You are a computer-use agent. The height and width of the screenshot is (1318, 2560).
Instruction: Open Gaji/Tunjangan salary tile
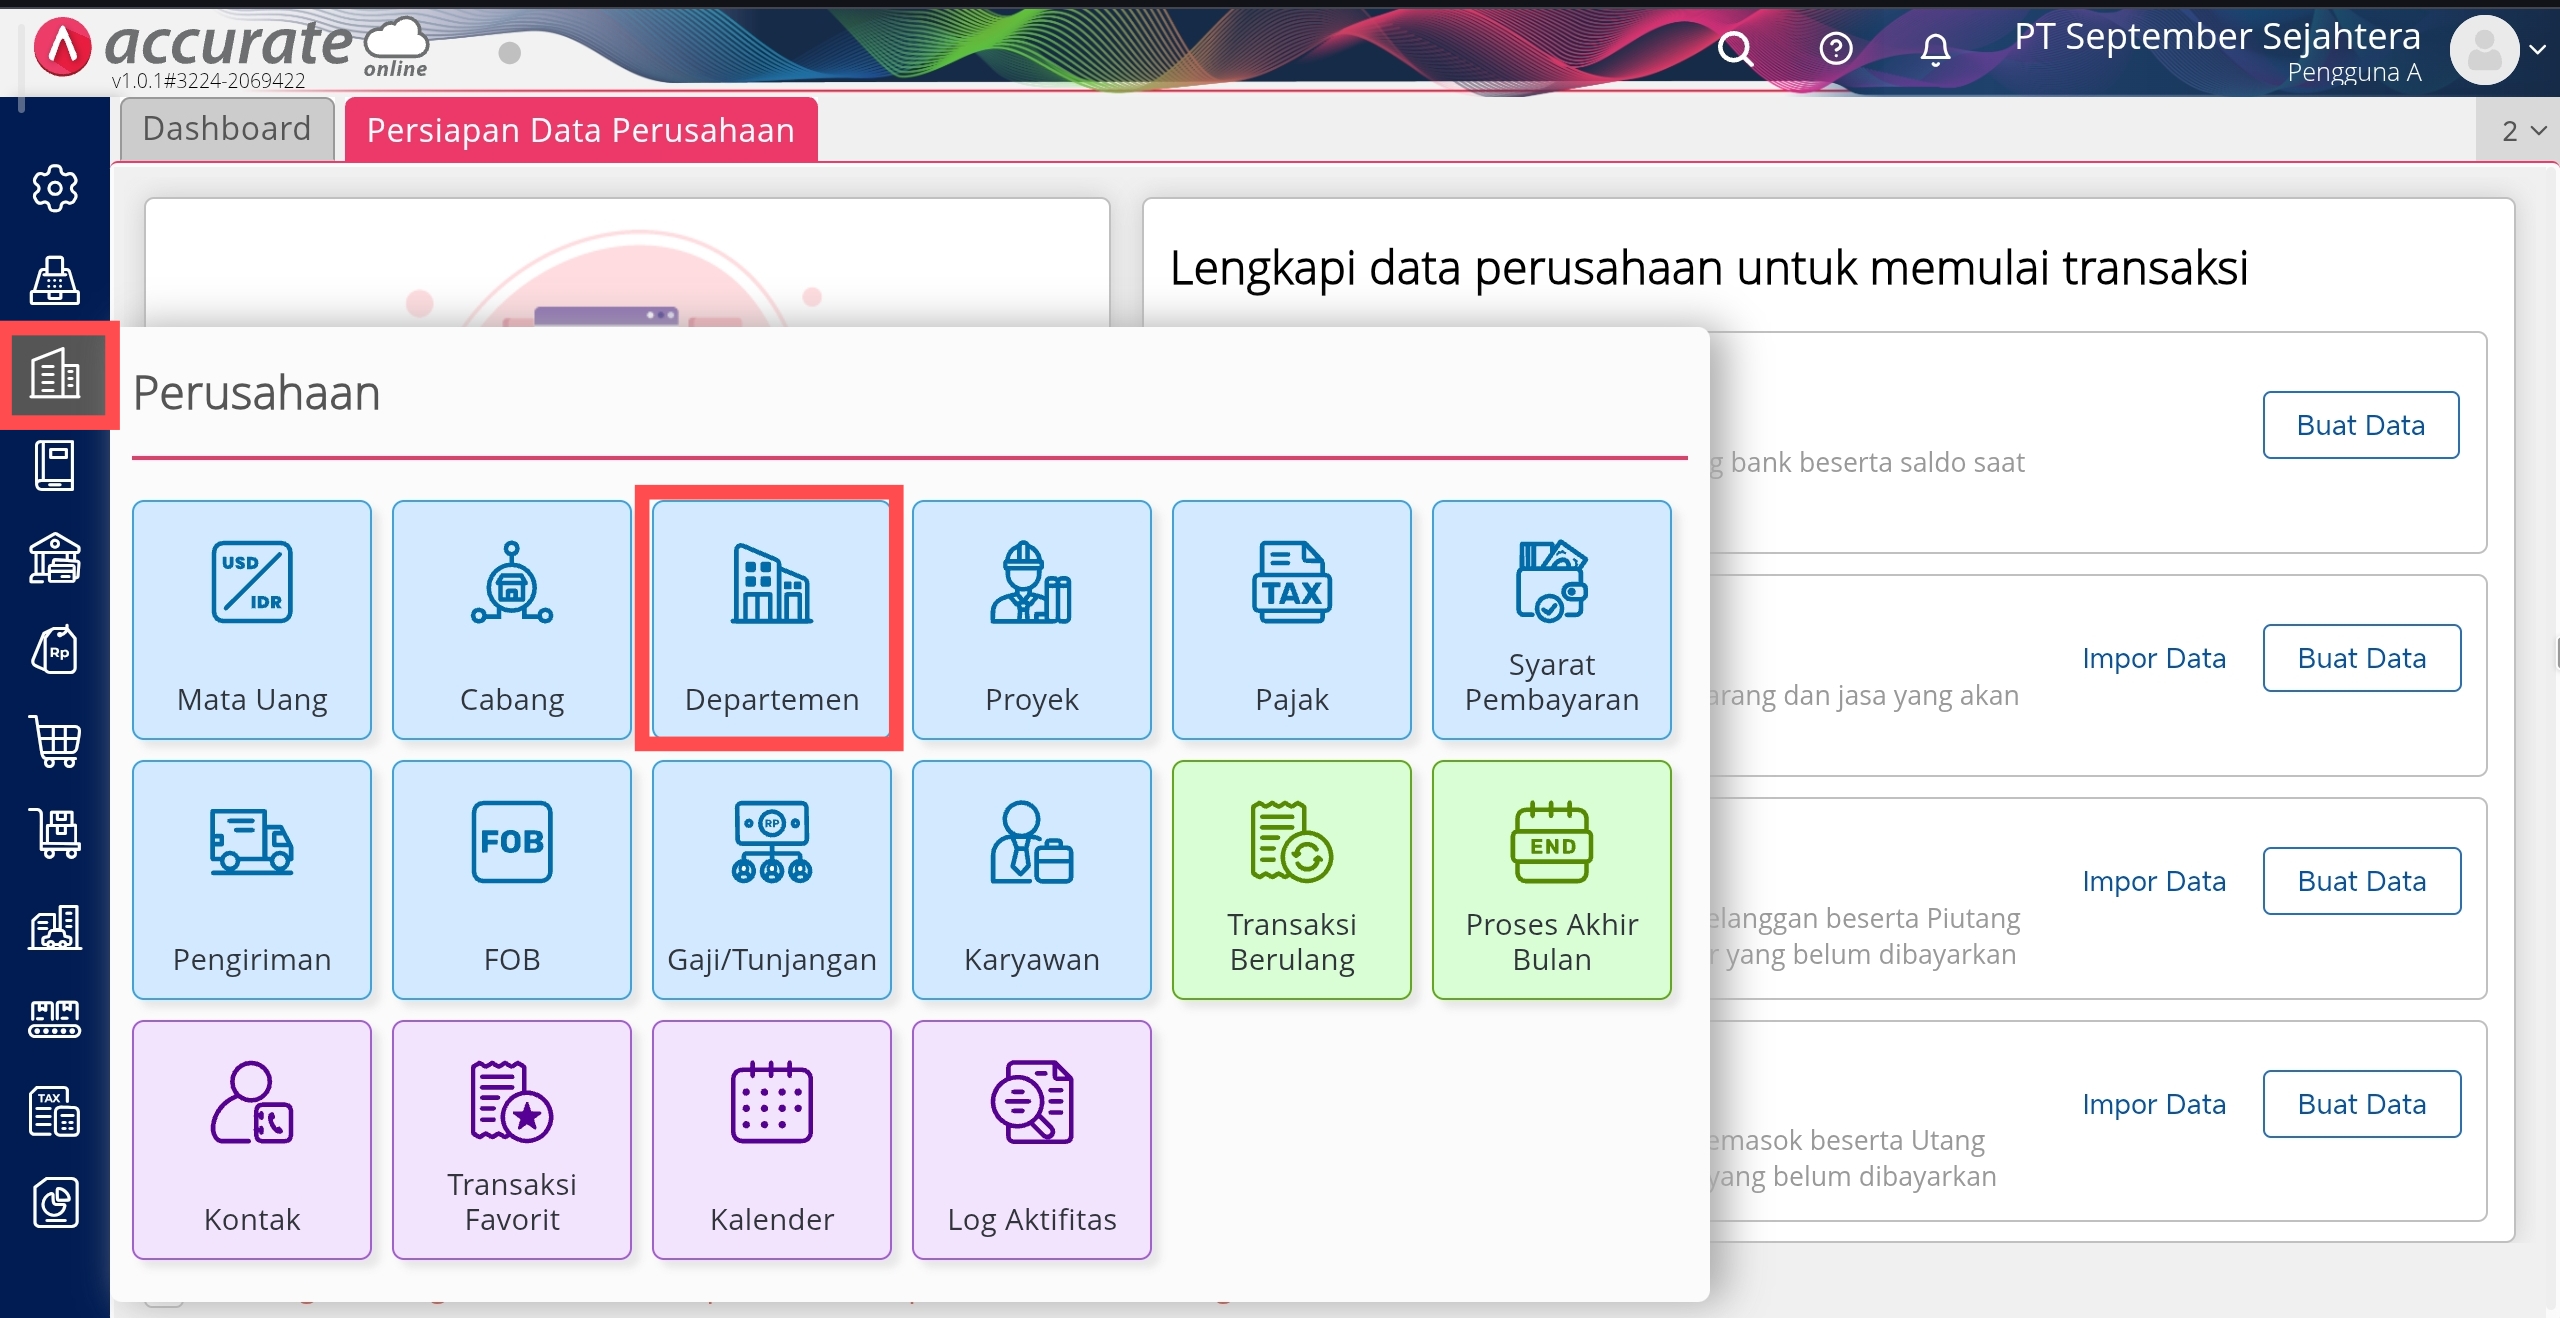771,879
